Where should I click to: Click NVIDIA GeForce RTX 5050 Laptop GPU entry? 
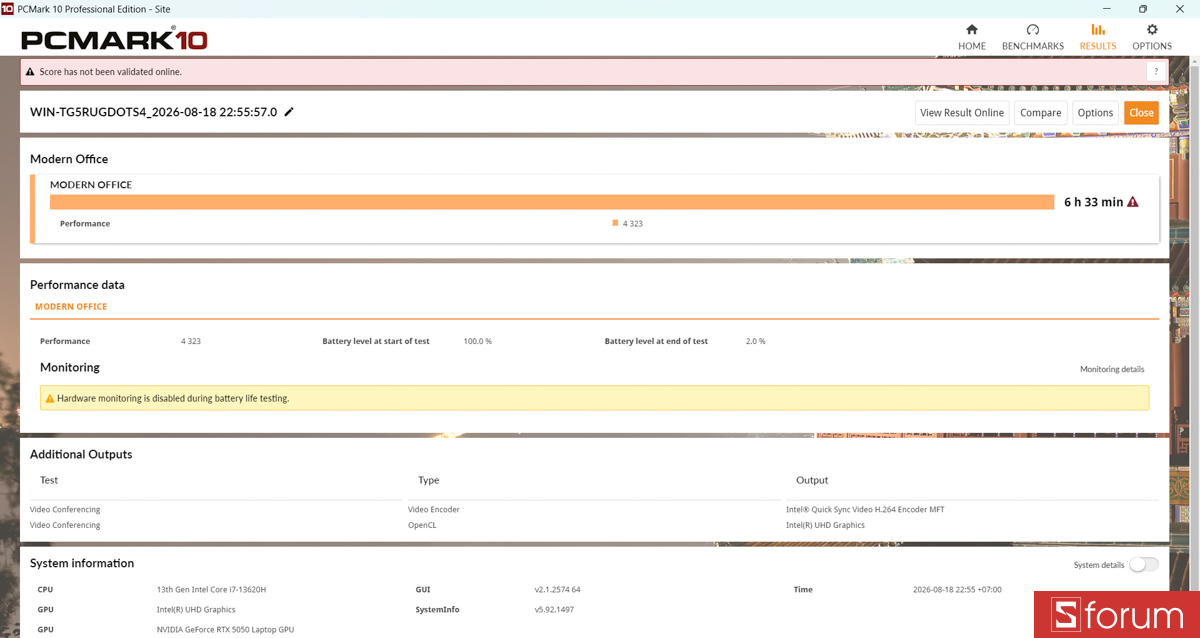coord(225,629)
